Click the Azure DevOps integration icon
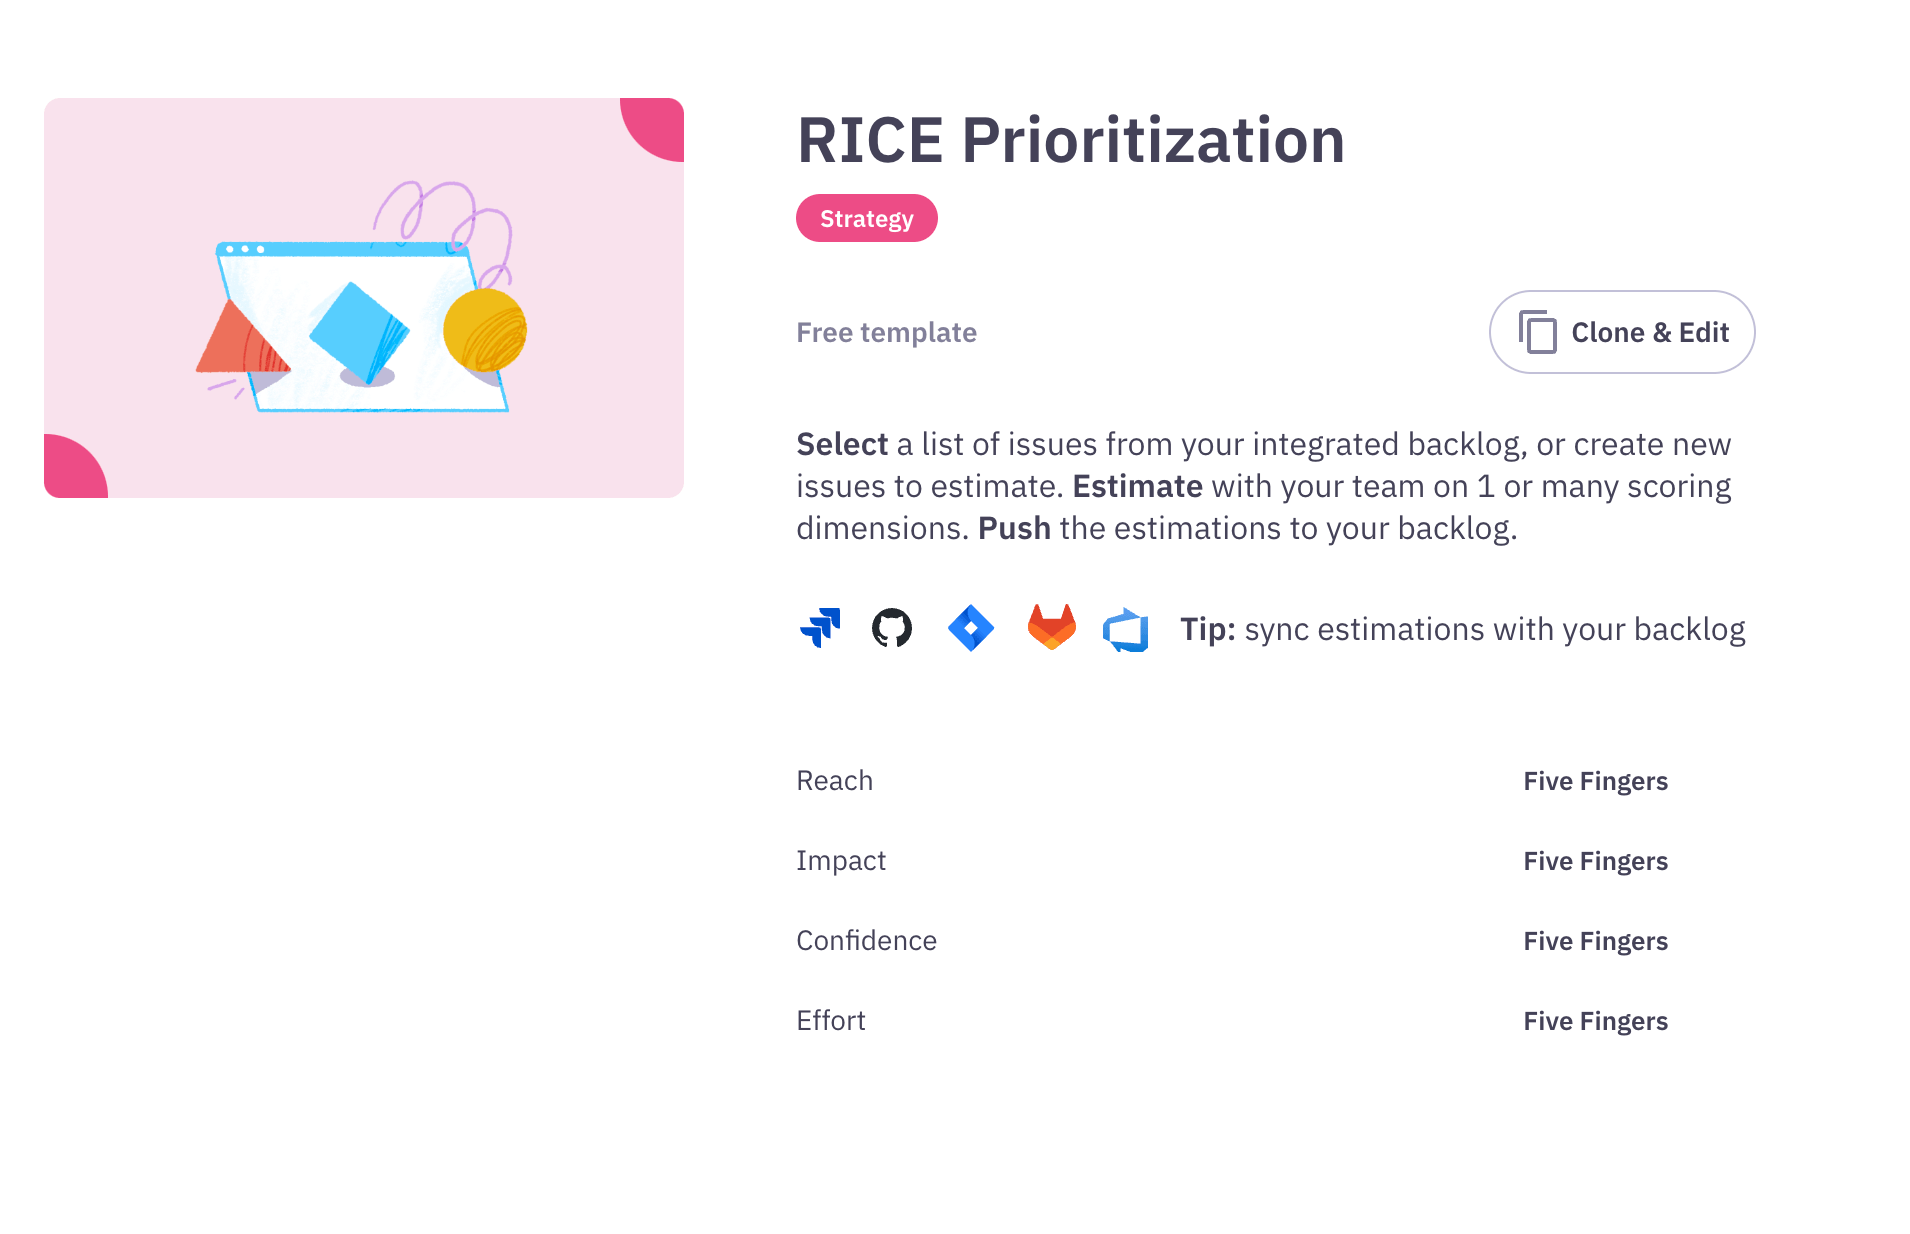The image size is (1910, 1234). click(x=1126, y=628)
